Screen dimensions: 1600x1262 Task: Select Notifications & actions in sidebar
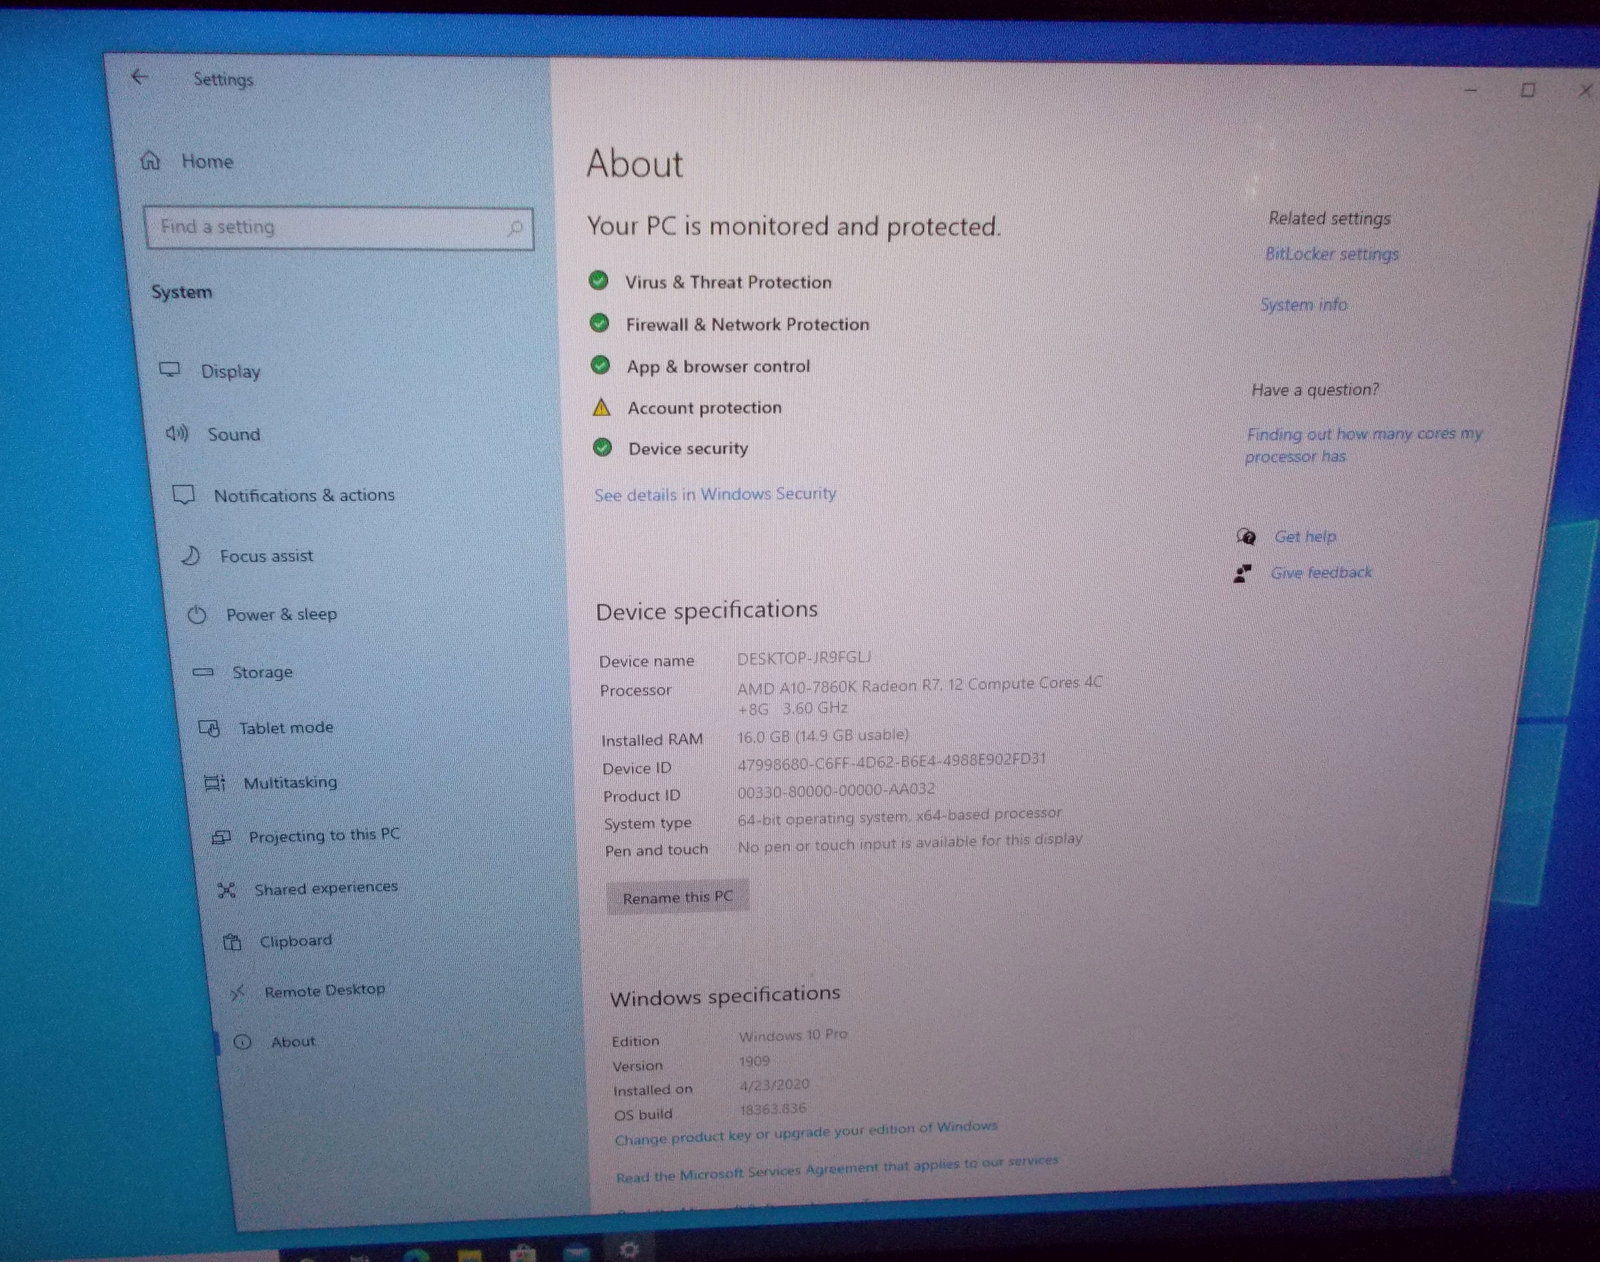point(303,495)
